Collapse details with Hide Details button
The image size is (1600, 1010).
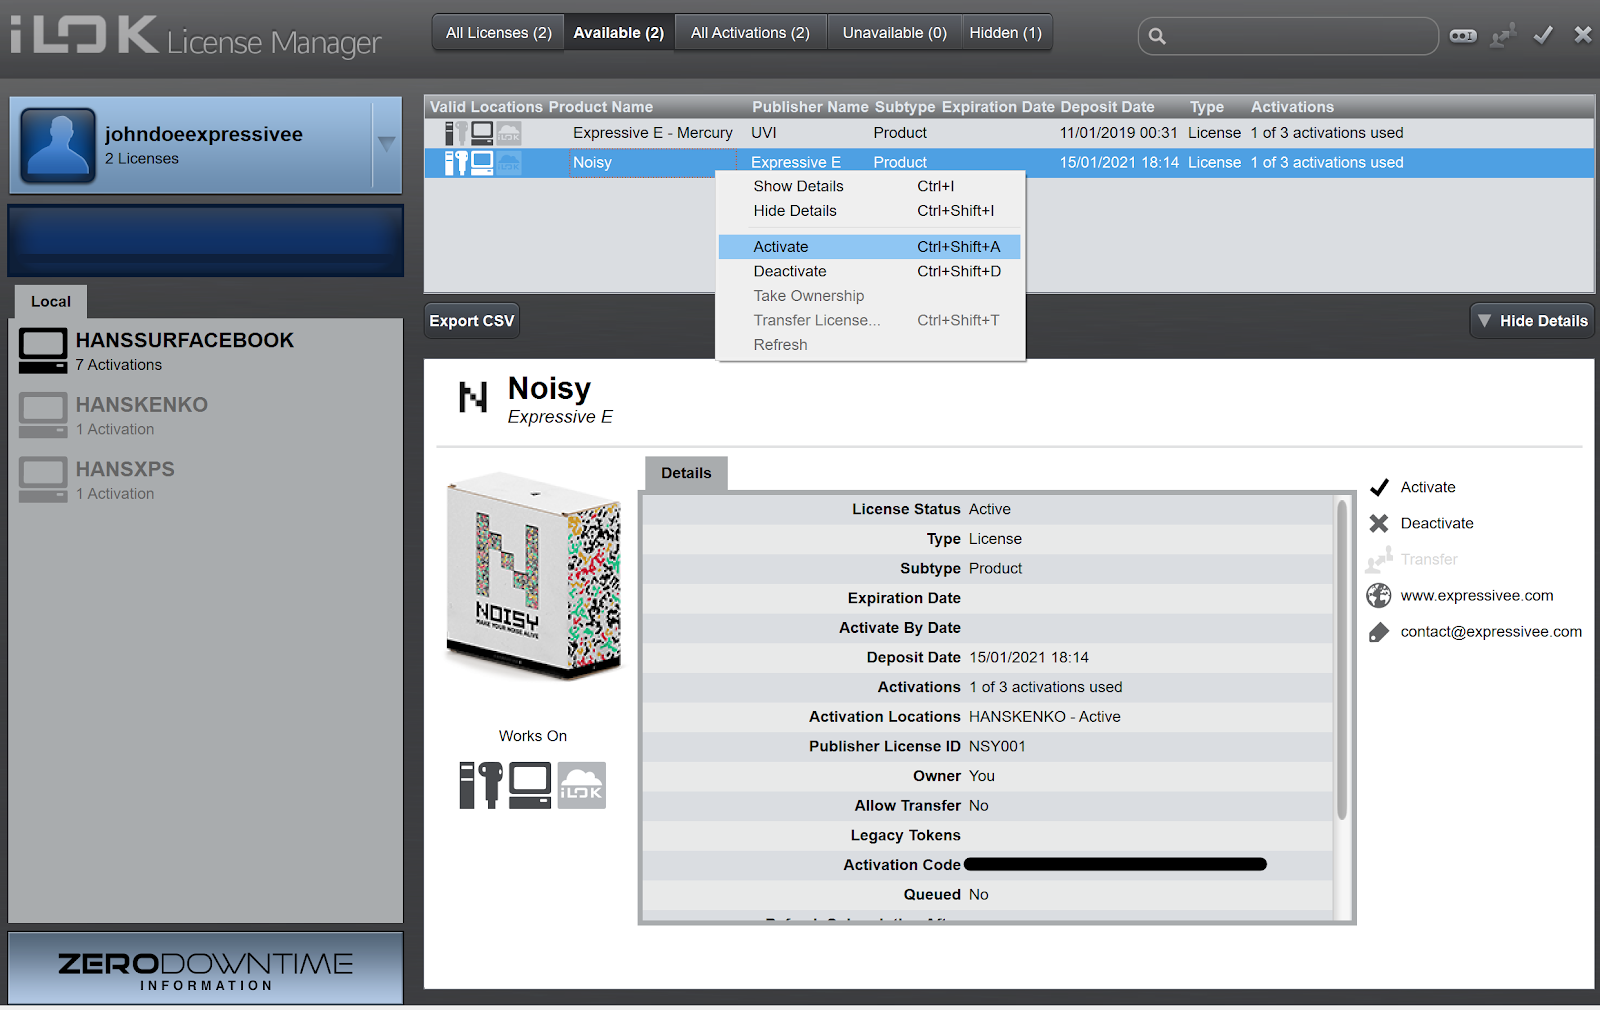coord(1532,321)
